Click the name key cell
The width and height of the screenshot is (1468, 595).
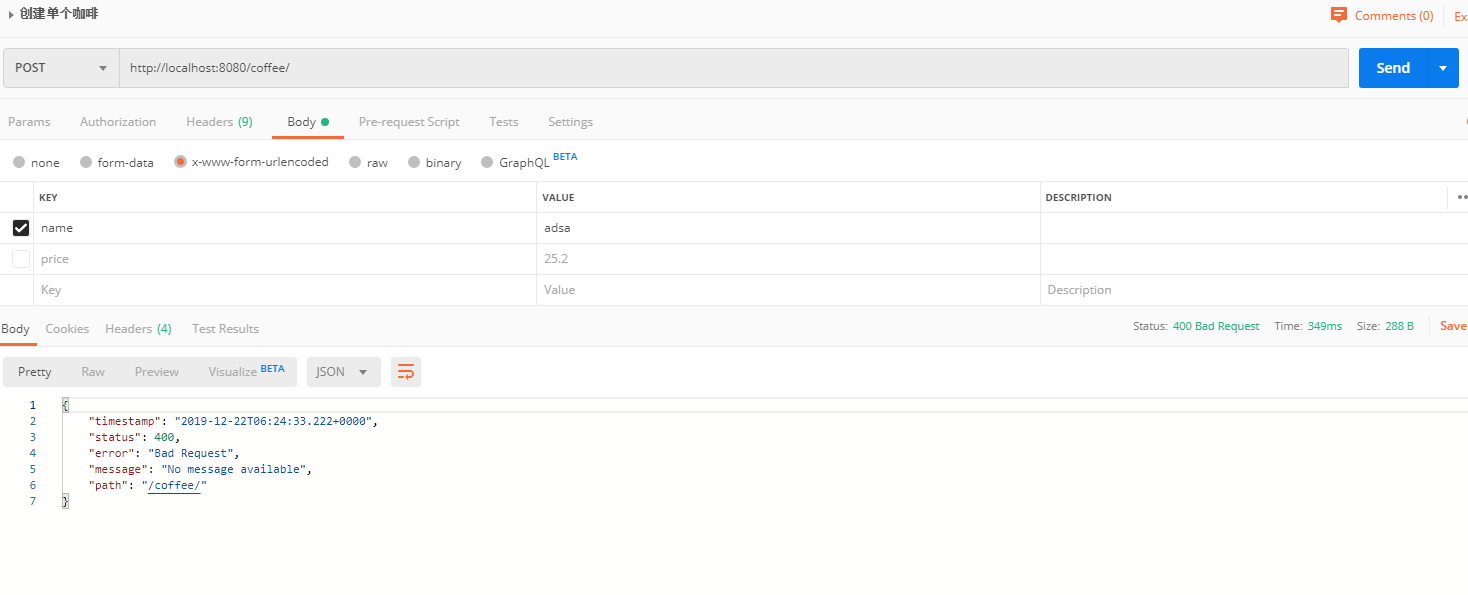click(285, 228)
